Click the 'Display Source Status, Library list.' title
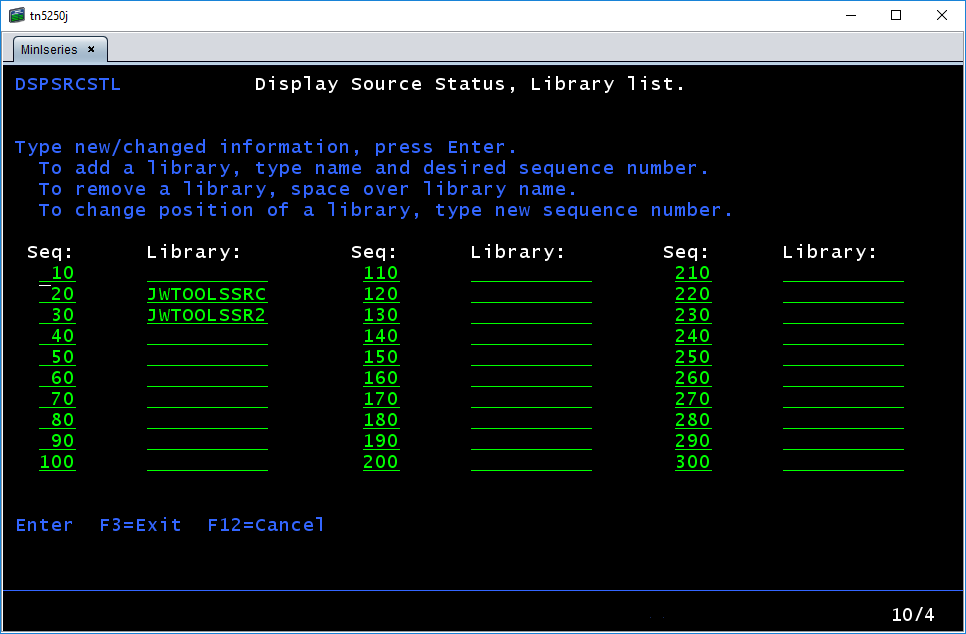966x634 pixels. coord(470,84)
